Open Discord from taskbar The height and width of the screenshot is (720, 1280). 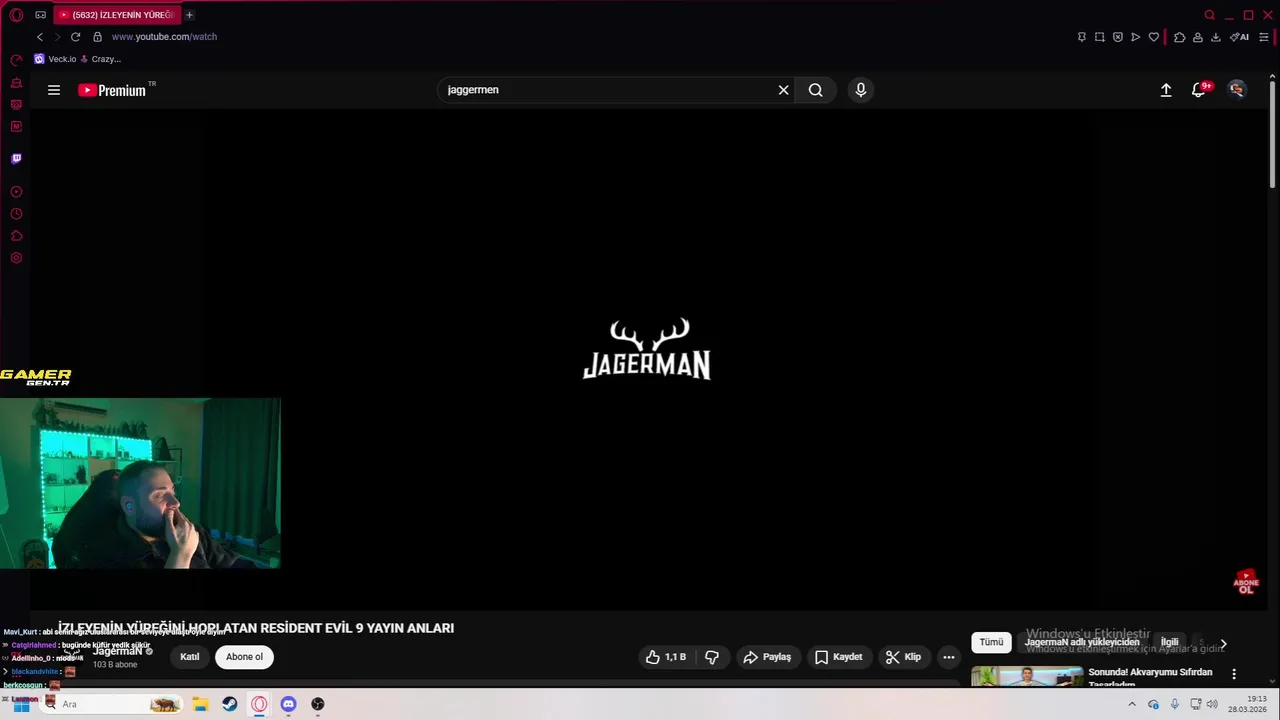pyautogui.click(x=288, y=704)
